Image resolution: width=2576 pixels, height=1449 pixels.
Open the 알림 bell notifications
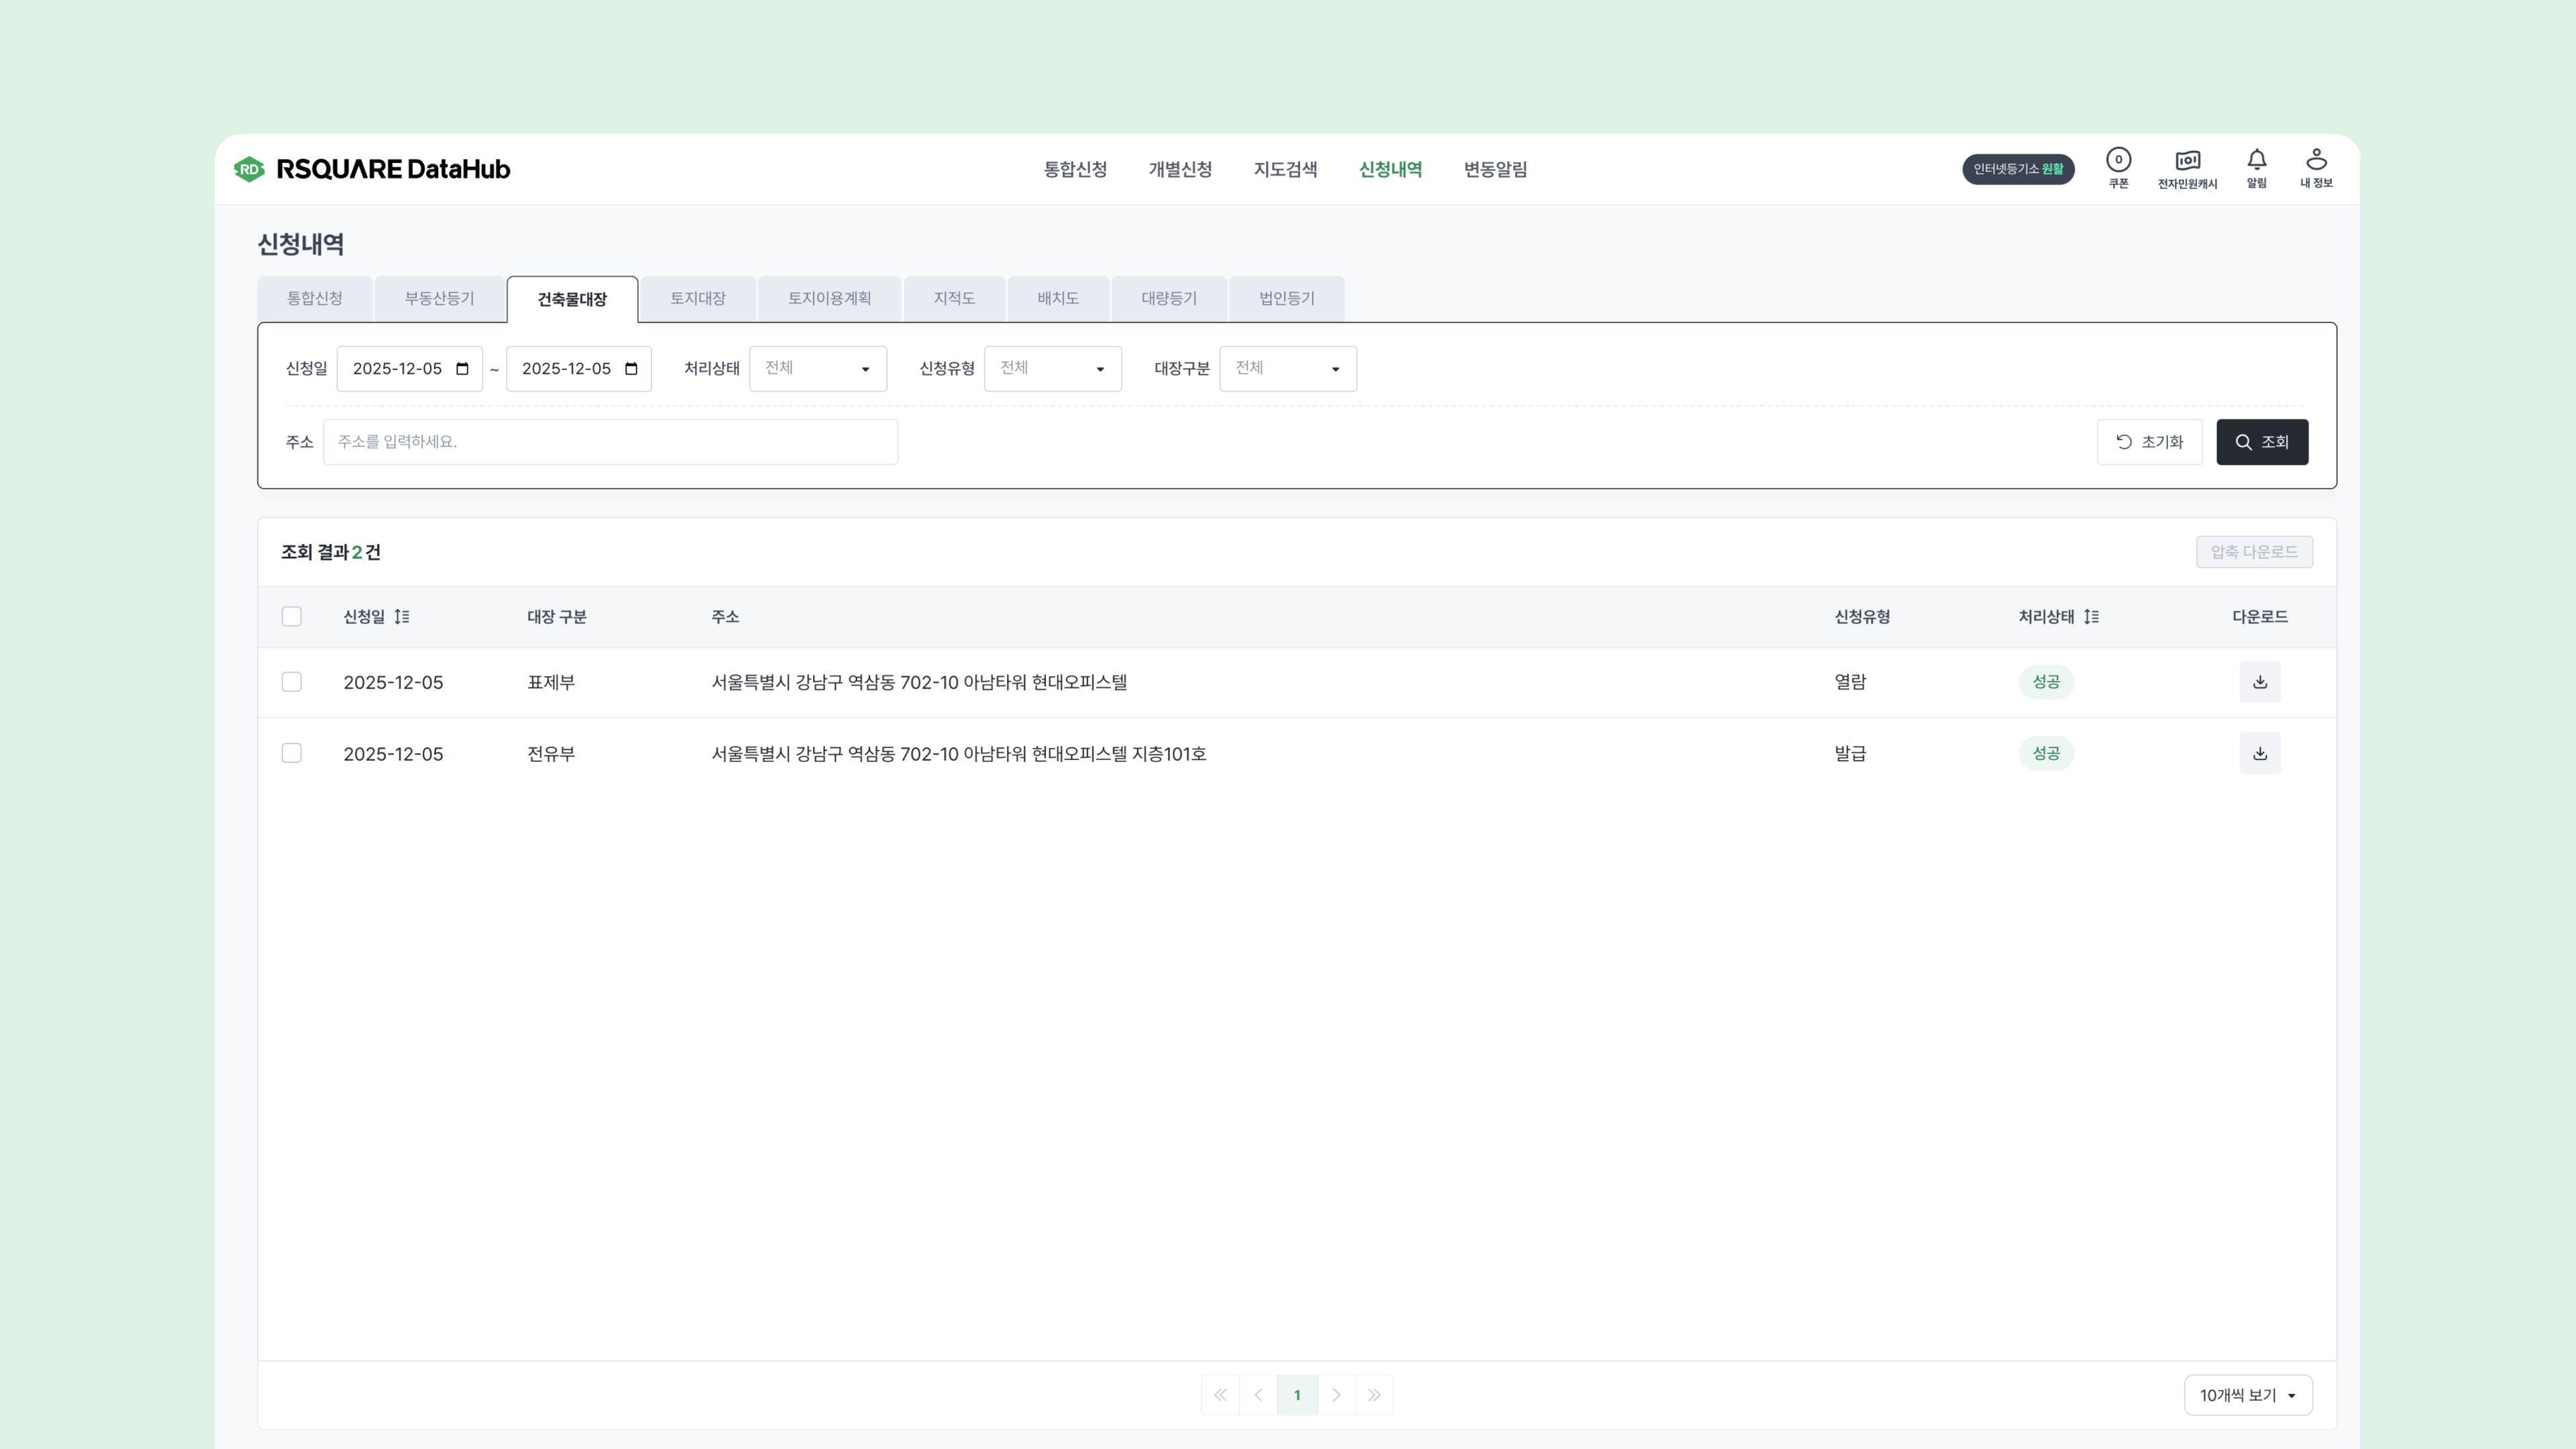click(x=2256, y=167)
